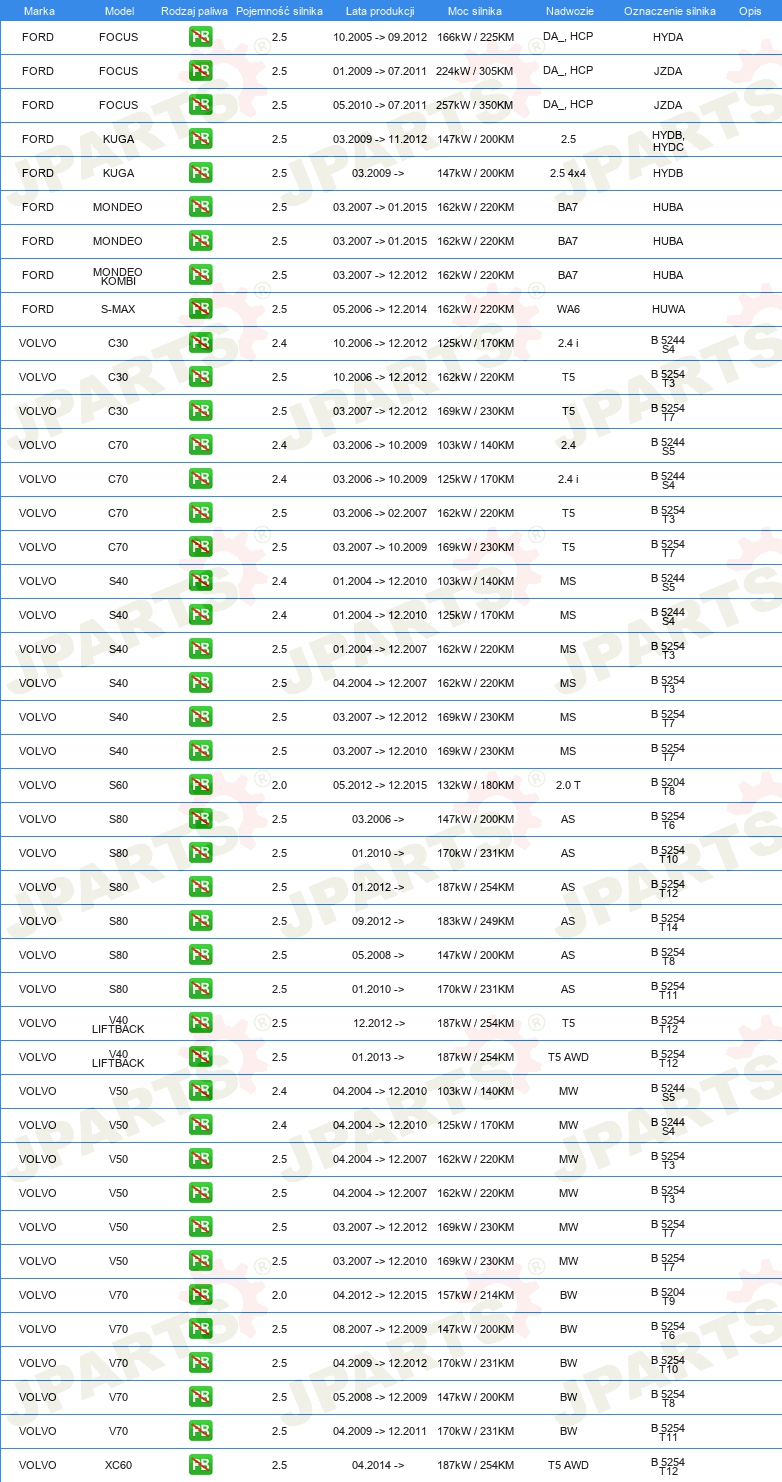Image resolution: width=782 pixels, height=1482 pixels.
Task: Click the petrol icon for Ford Focus 305KM
Action: [200, 71]
